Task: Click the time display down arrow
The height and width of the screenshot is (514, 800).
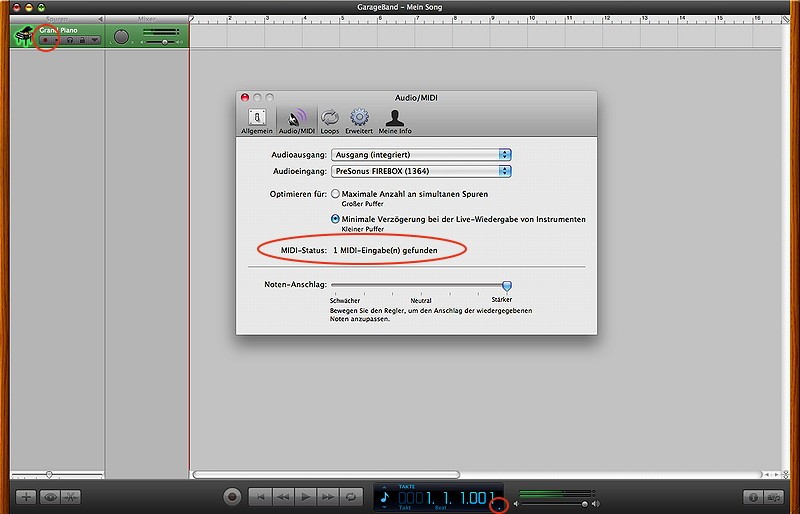Action: coord(385,507)
